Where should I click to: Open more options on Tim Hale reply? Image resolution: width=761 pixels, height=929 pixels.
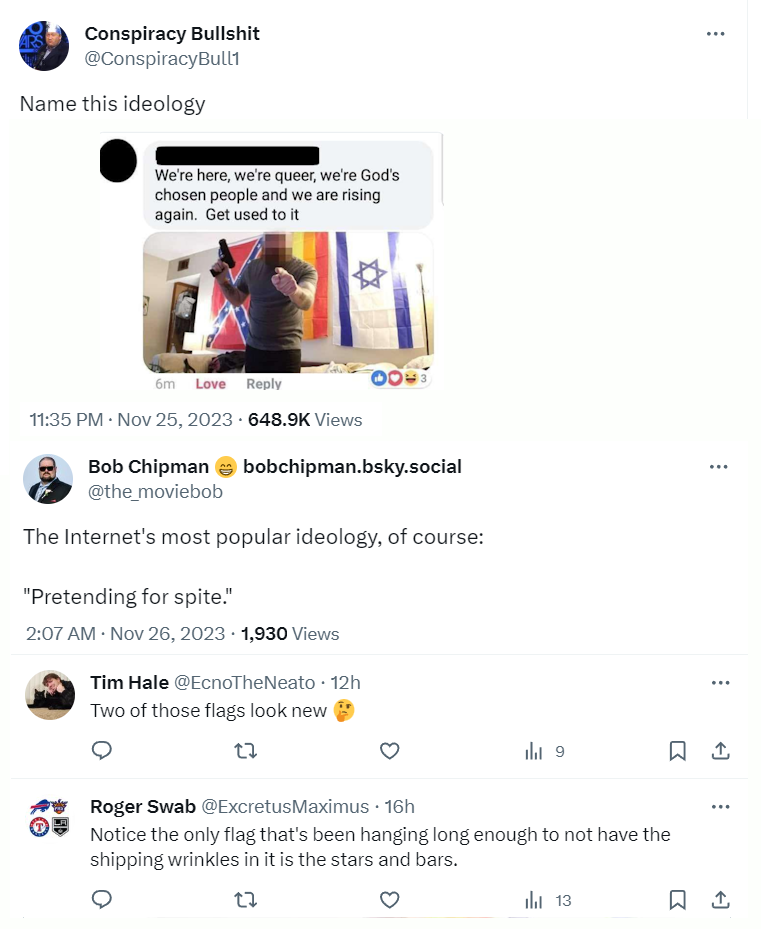pos(720,683)
